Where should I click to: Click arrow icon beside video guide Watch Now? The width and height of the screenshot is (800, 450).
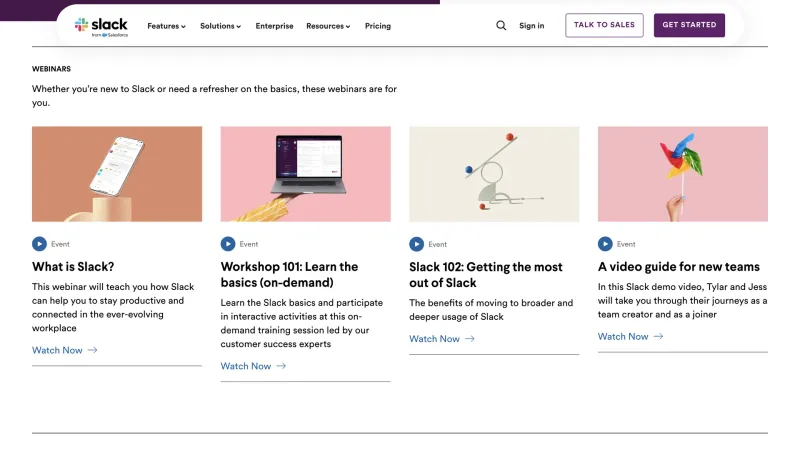(658, 336)
